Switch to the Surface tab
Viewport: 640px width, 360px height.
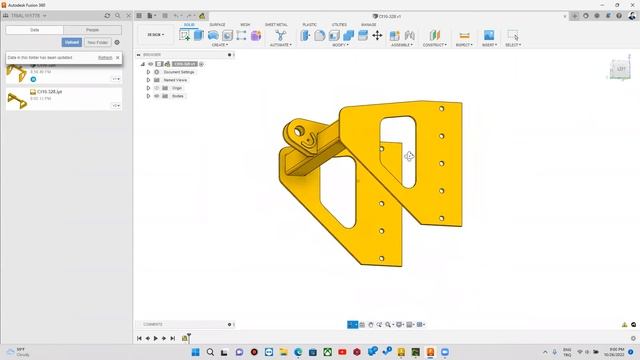coord(217,25)
